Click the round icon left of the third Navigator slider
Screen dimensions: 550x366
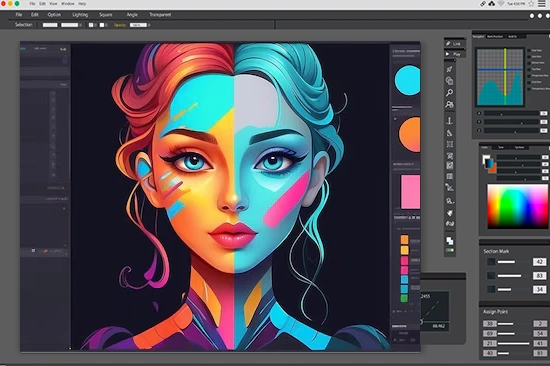[479, 131]
